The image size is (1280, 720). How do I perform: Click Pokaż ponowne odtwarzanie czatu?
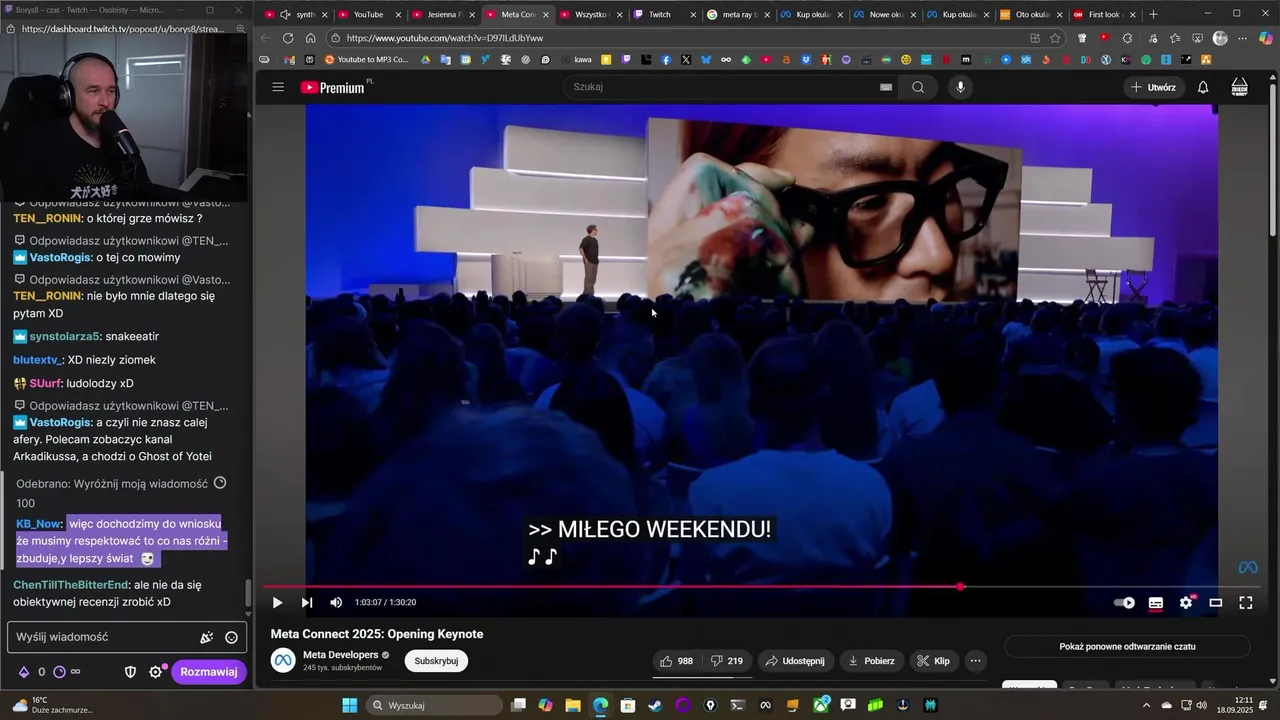pyautogui.click(x=1127, y=646)
